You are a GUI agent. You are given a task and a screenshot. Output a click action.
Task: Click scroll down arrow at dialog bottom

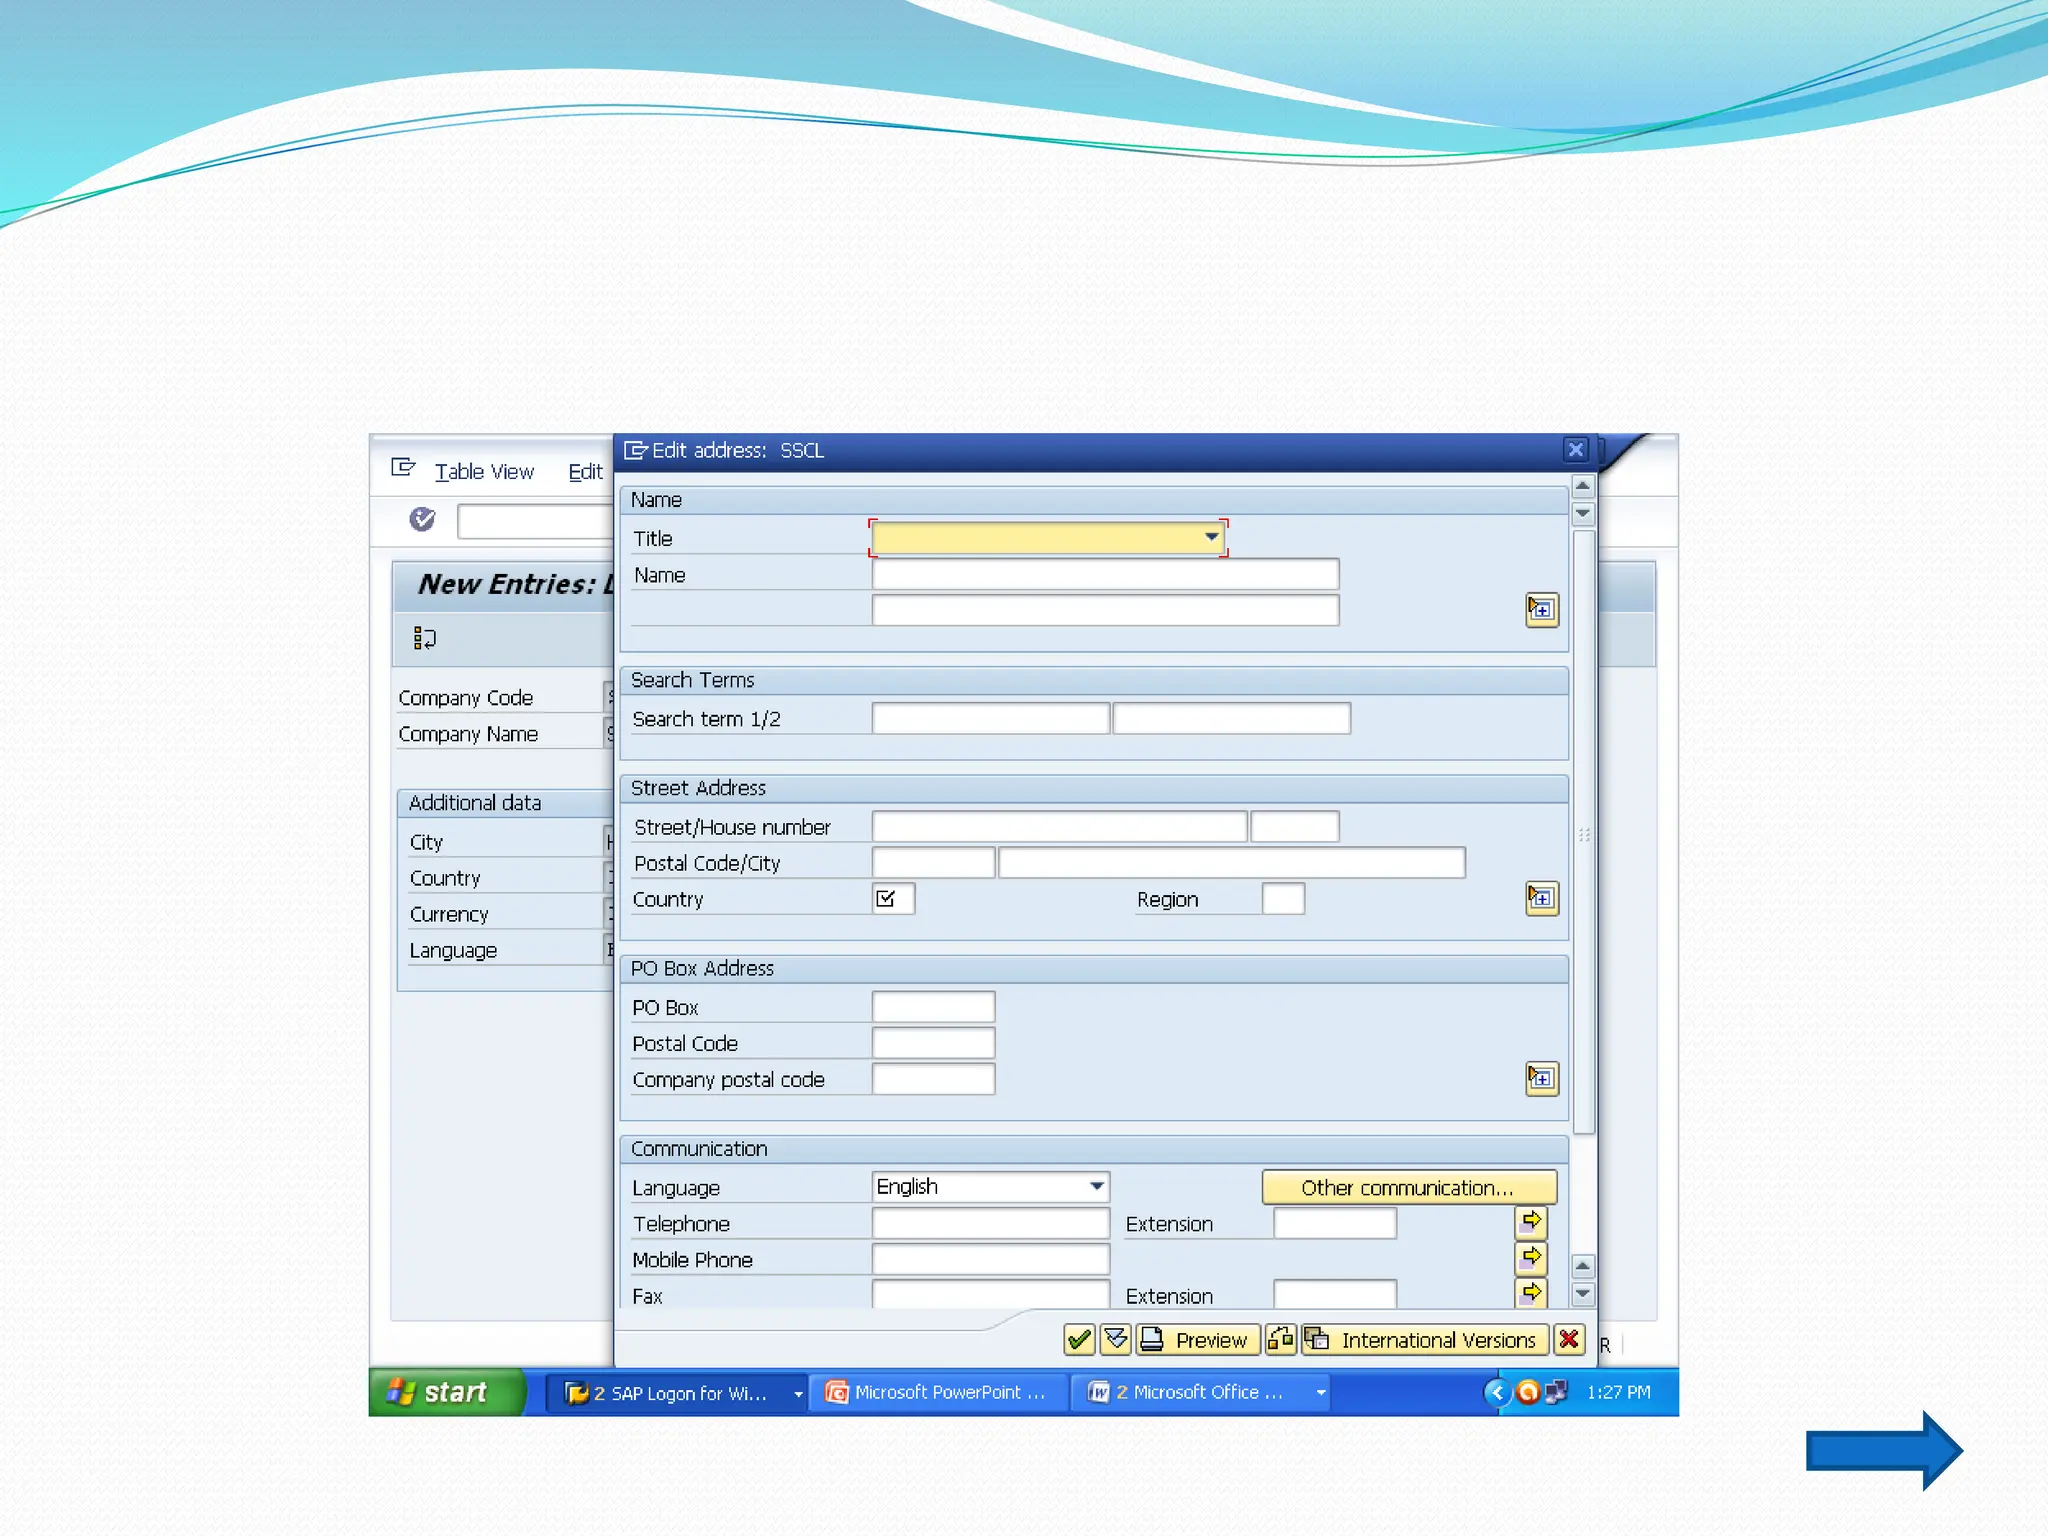pos(1583,1294)
